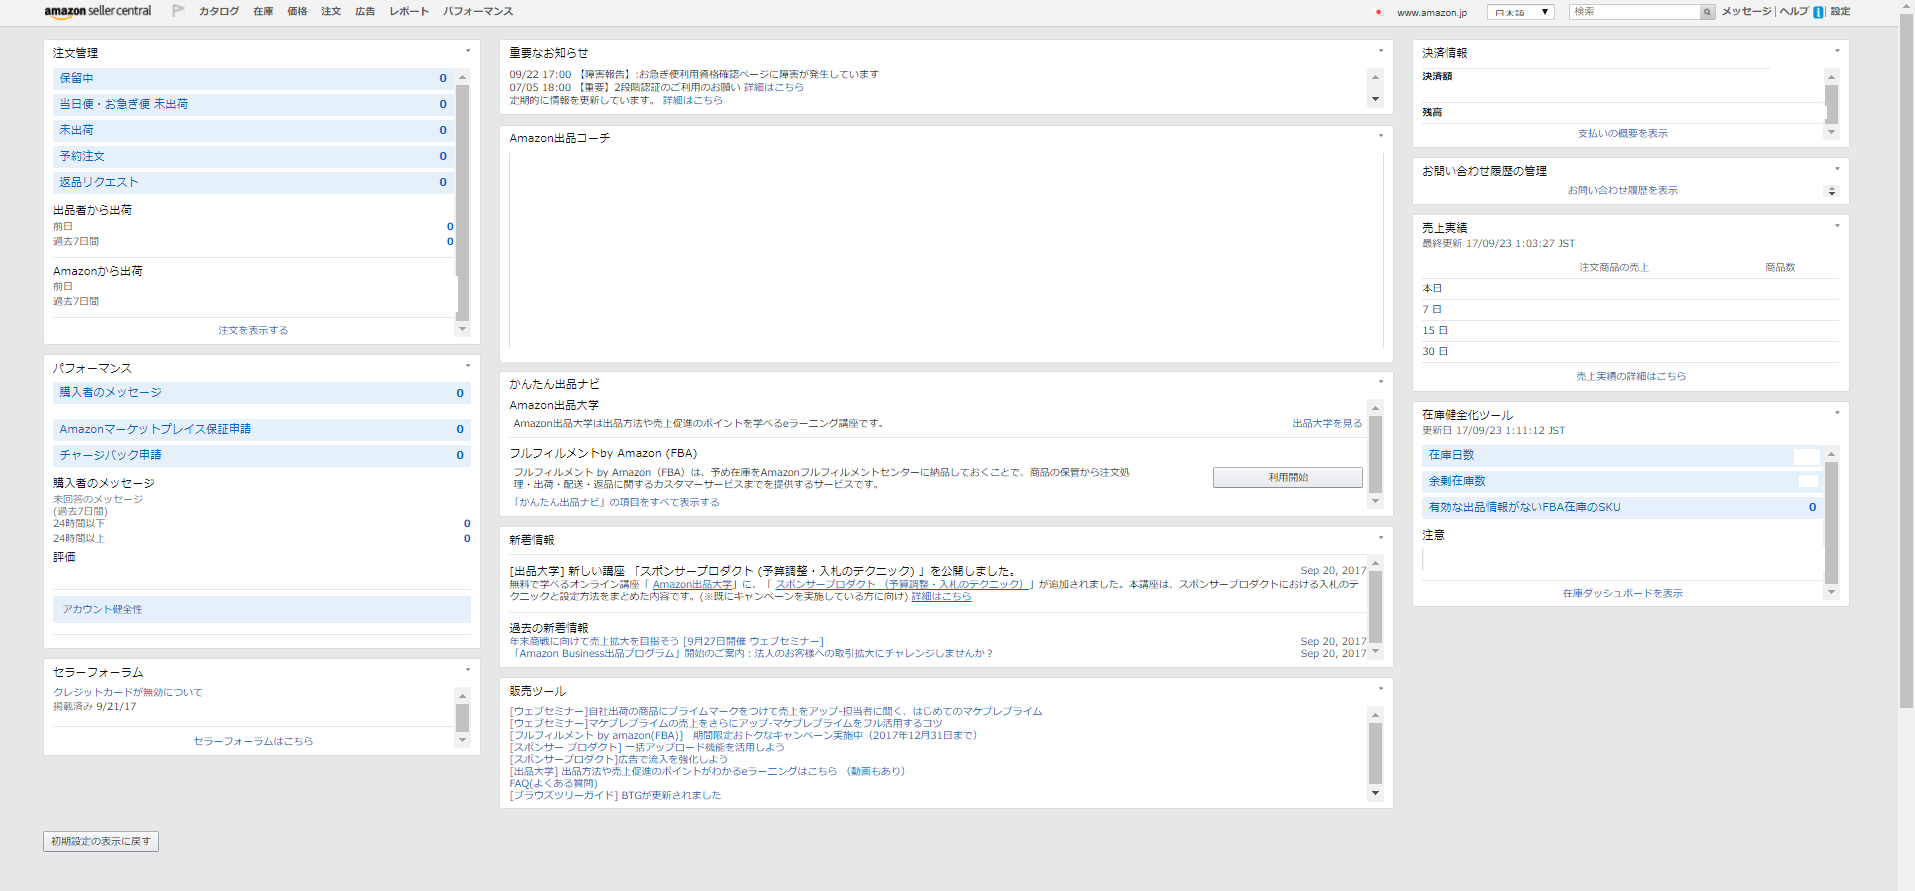Screen dimensions: 1915x891
Task: Click the 初期設定の表示に戻す button
Action: 101,842
